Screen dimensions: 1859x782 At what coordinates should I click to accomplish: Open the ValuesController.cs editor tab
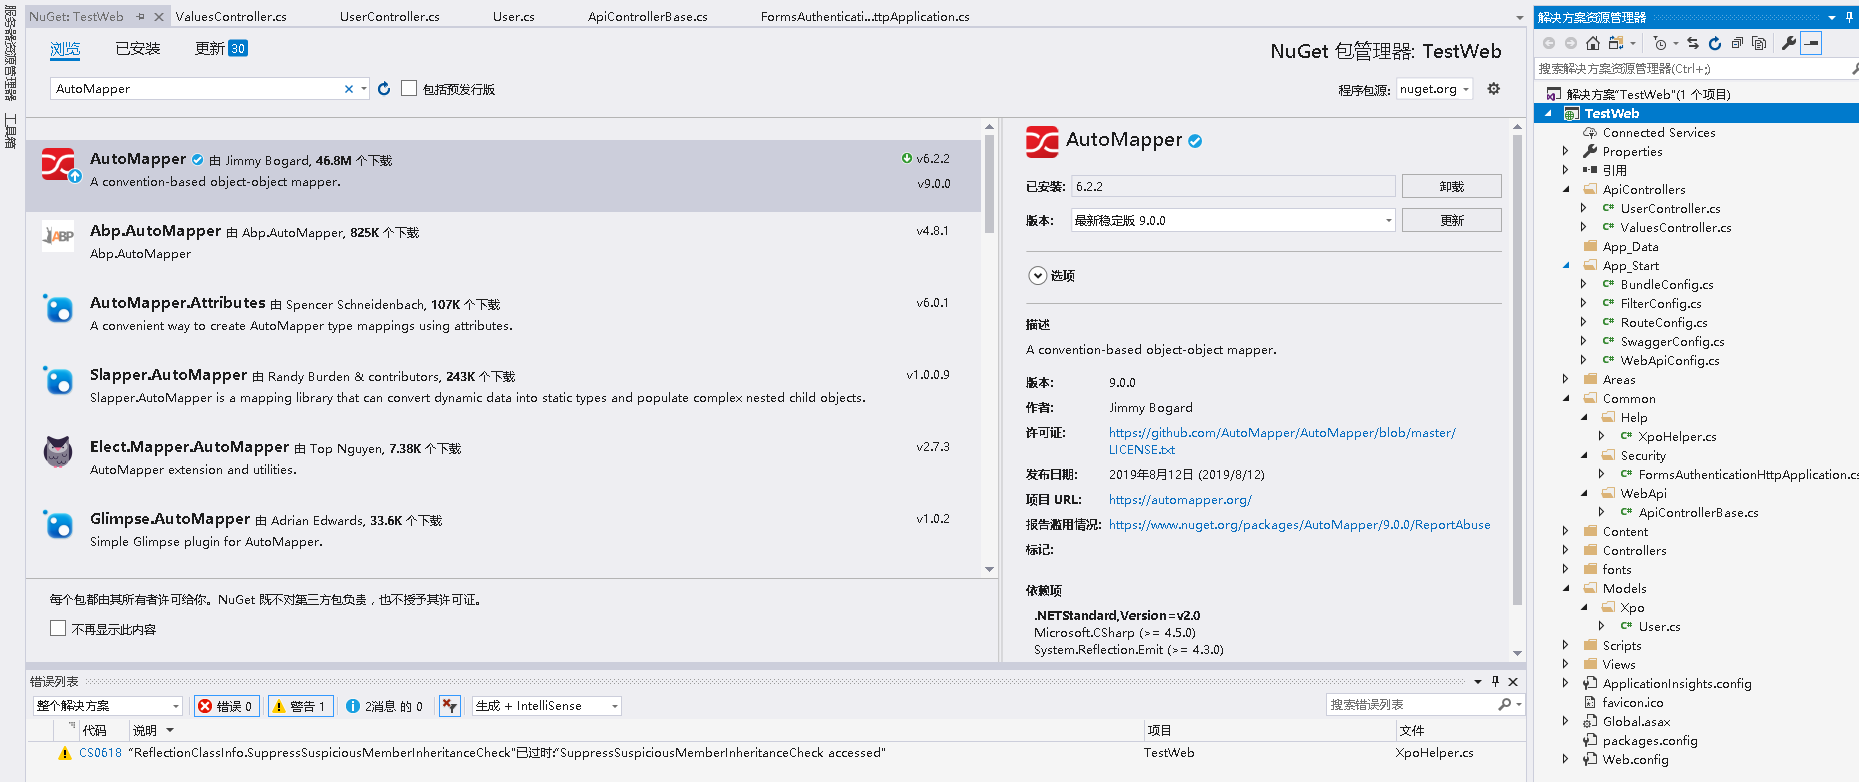[x=231, y=17]
